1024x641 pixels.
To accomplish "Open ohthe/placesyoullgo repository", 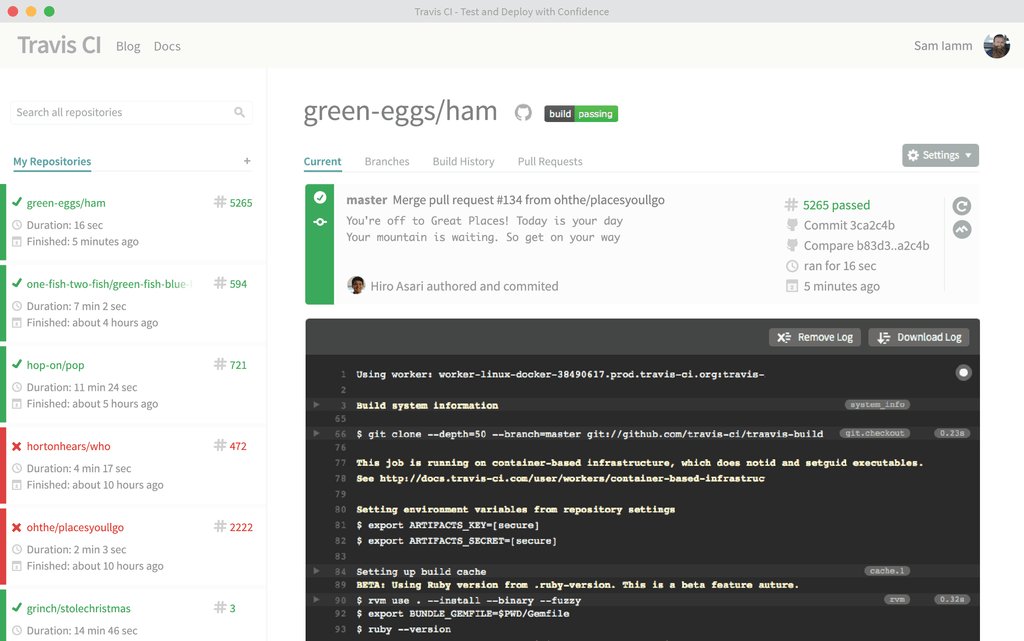I will [75, 527].
